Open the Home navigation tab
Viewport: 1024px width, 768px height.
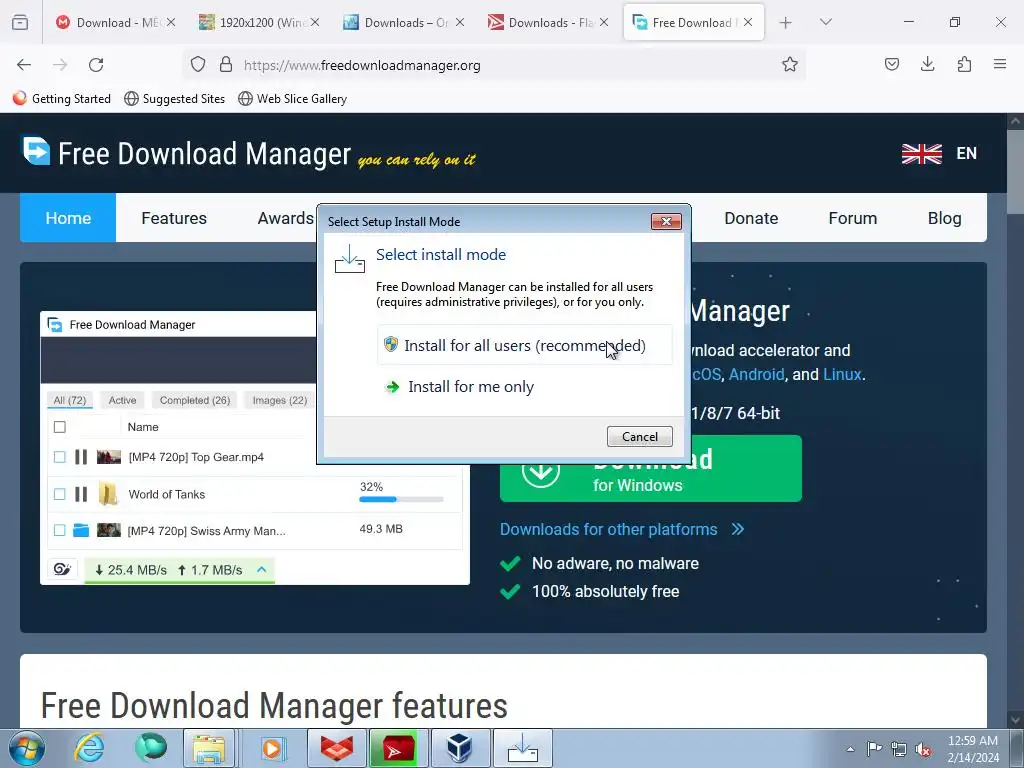pos(68,217)
